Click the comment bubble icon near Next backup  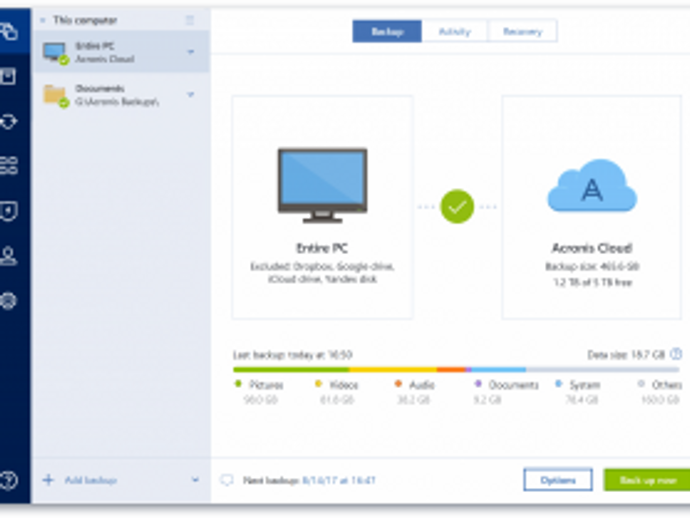click(x=227, y=480)
